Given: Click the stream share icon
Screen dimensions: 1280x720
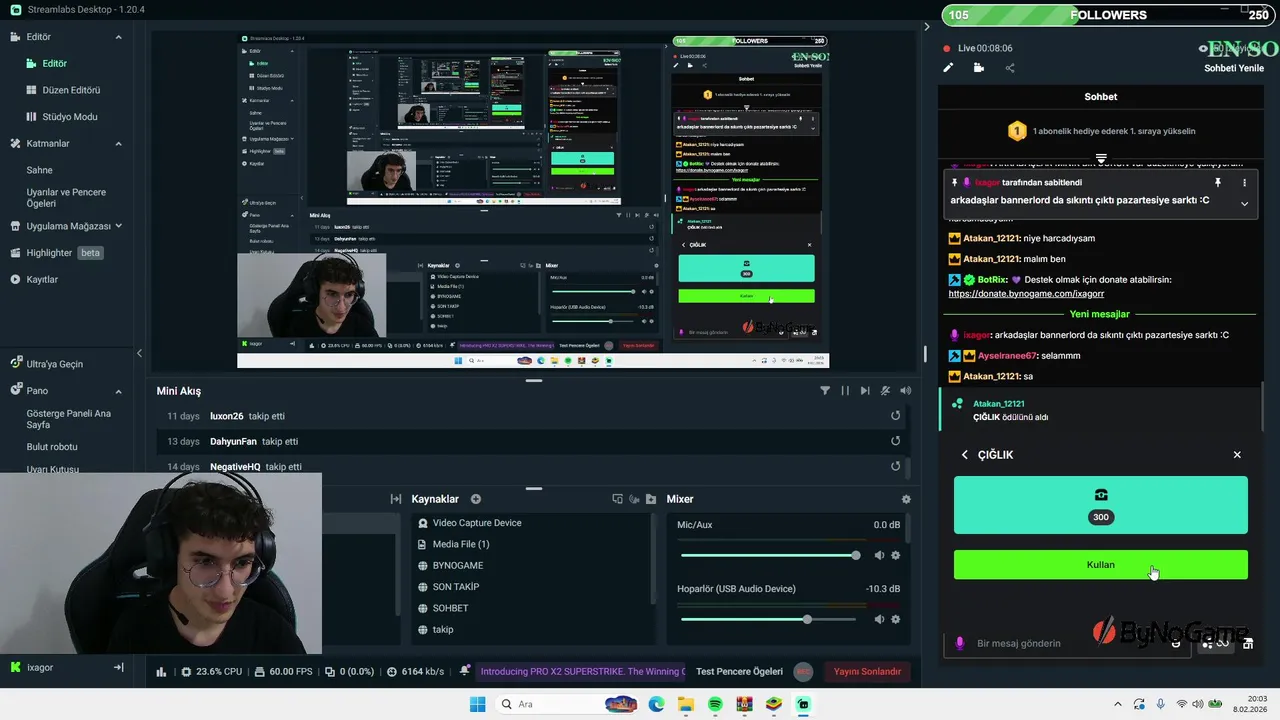Looking at the screenshot, I should point(1010,68).
